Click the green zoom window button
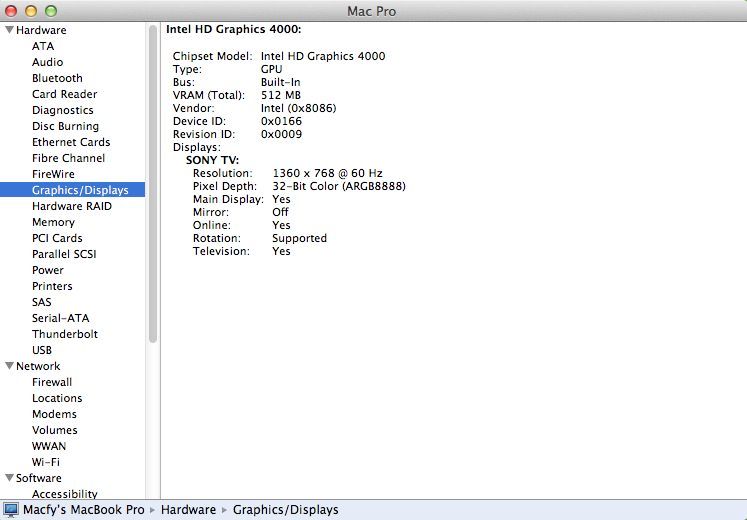Viewport: 747px width, 520px height. [51, 10]
